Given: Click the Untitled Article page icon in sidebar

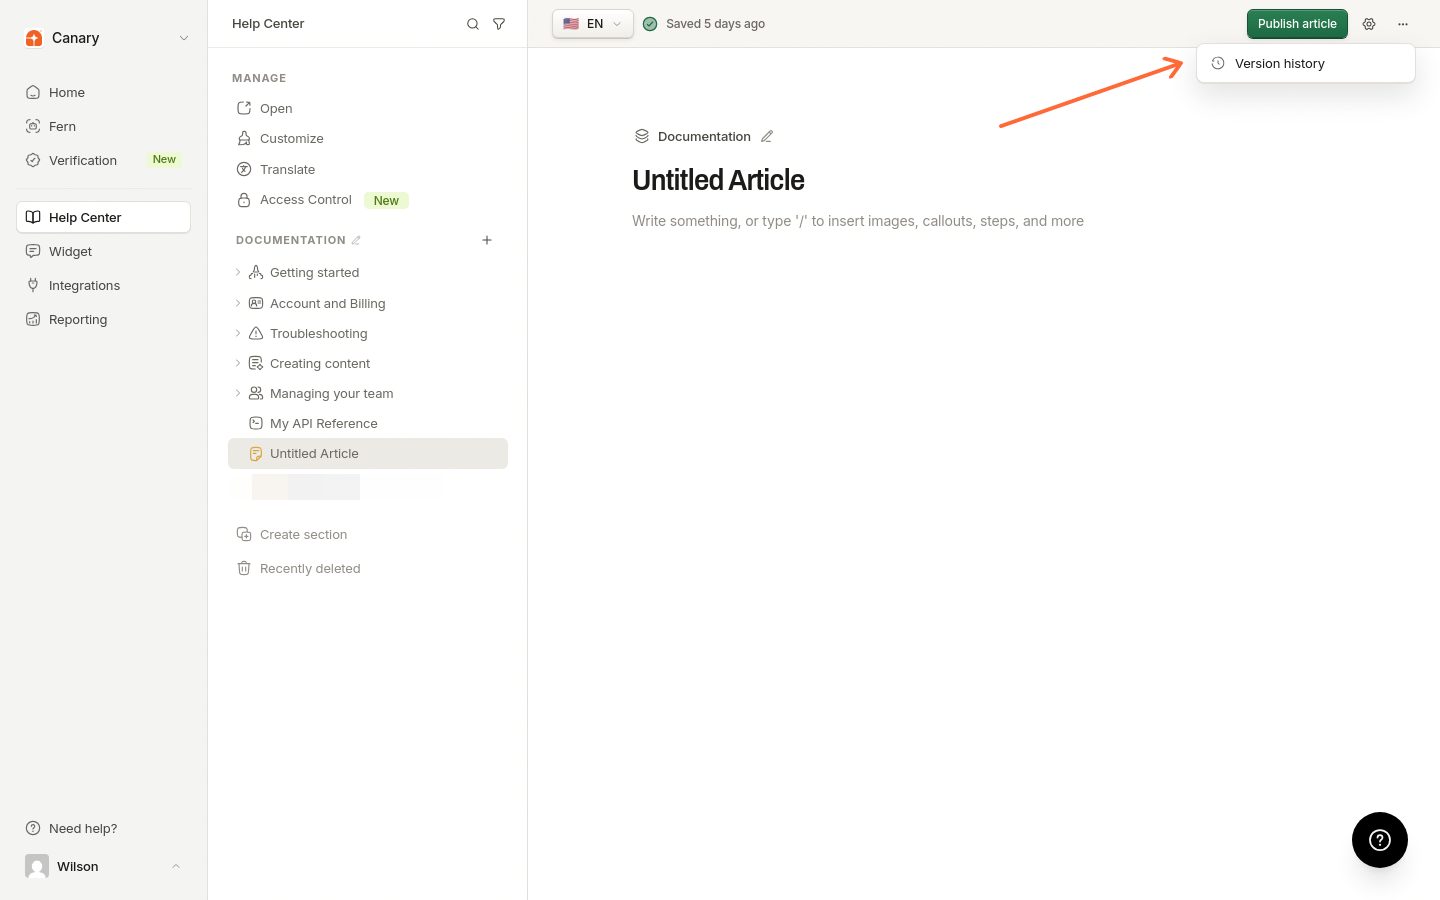Looking at the screenshot, I should [x=256, y=454].
